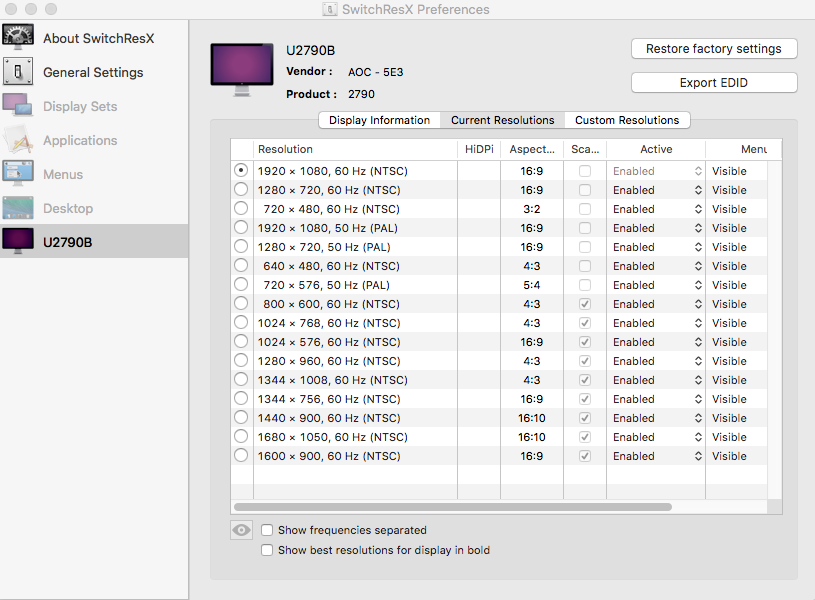The image size is (815, 600).
Task: Select the 720 × 480, 60 Hz radio button
Action: [x=241, y=208]
